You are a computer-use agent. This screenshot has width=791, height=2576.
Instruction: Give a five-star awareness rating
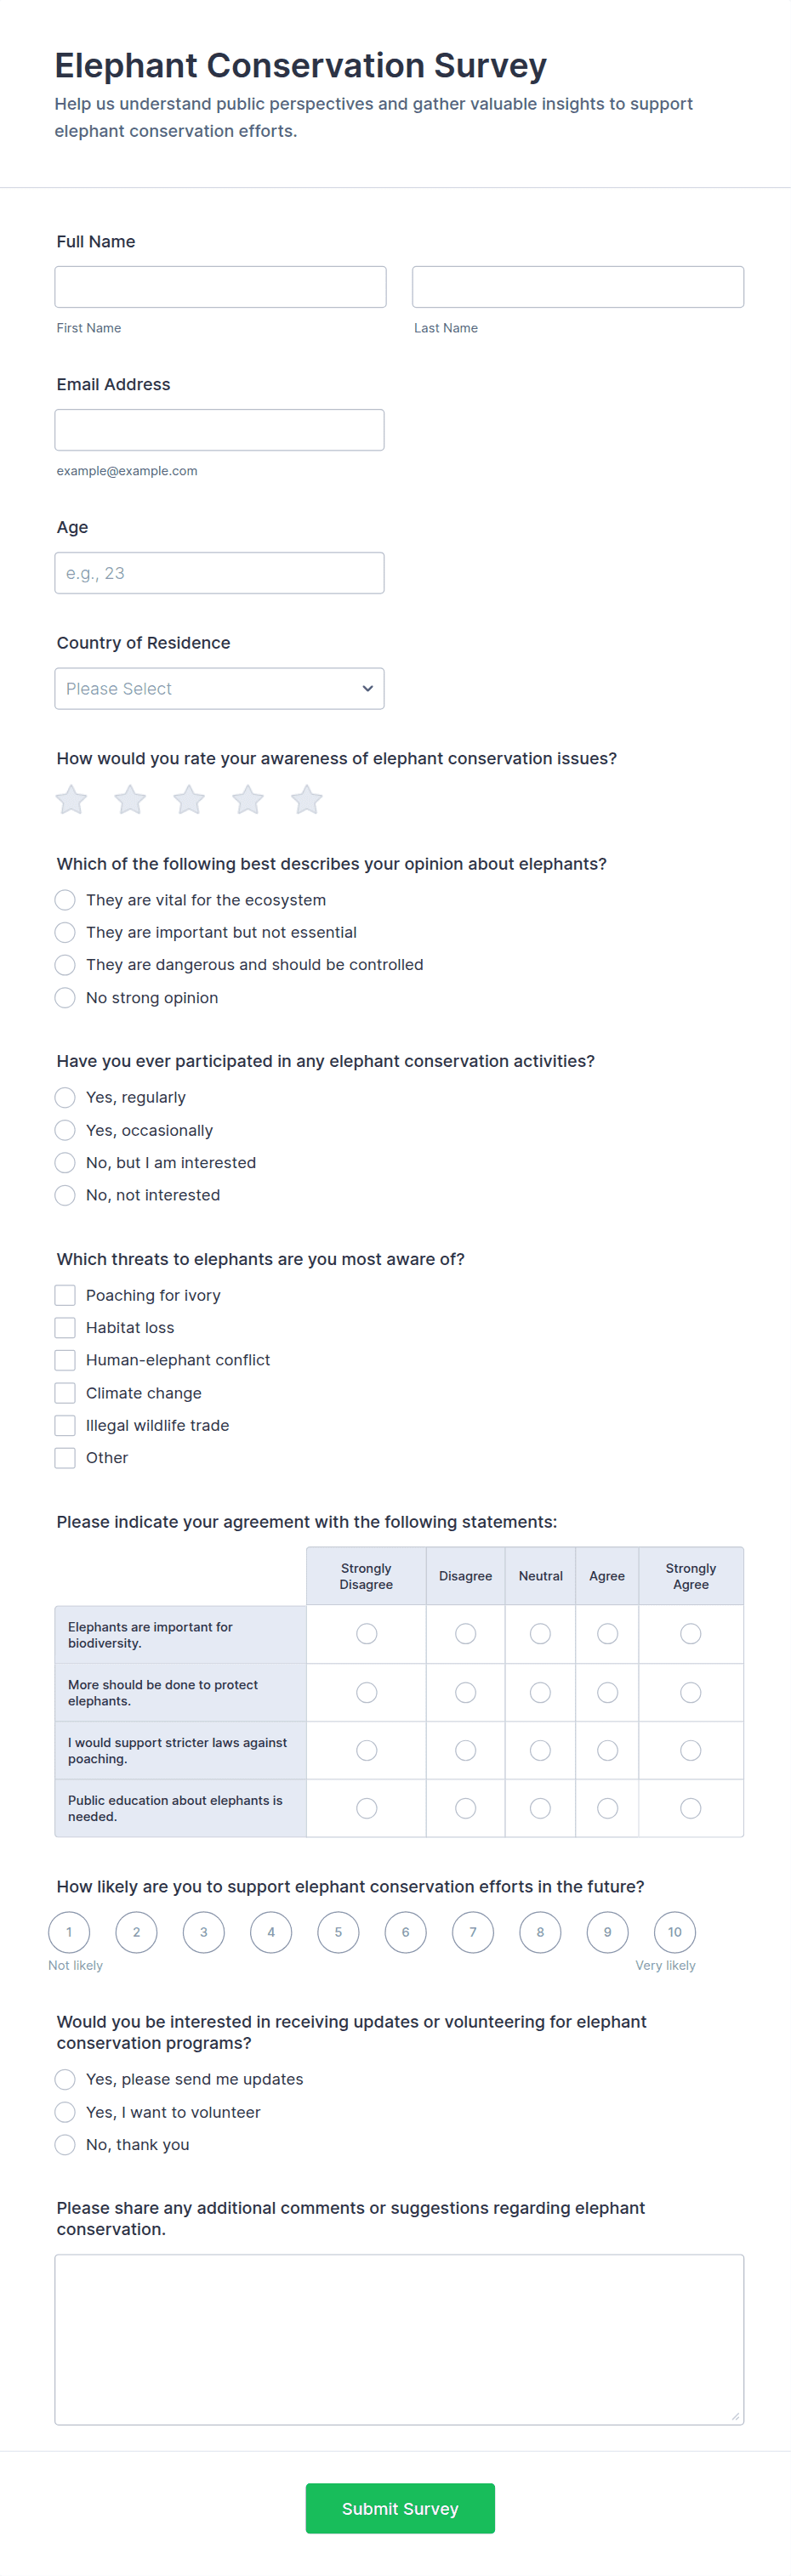(307, 800)
